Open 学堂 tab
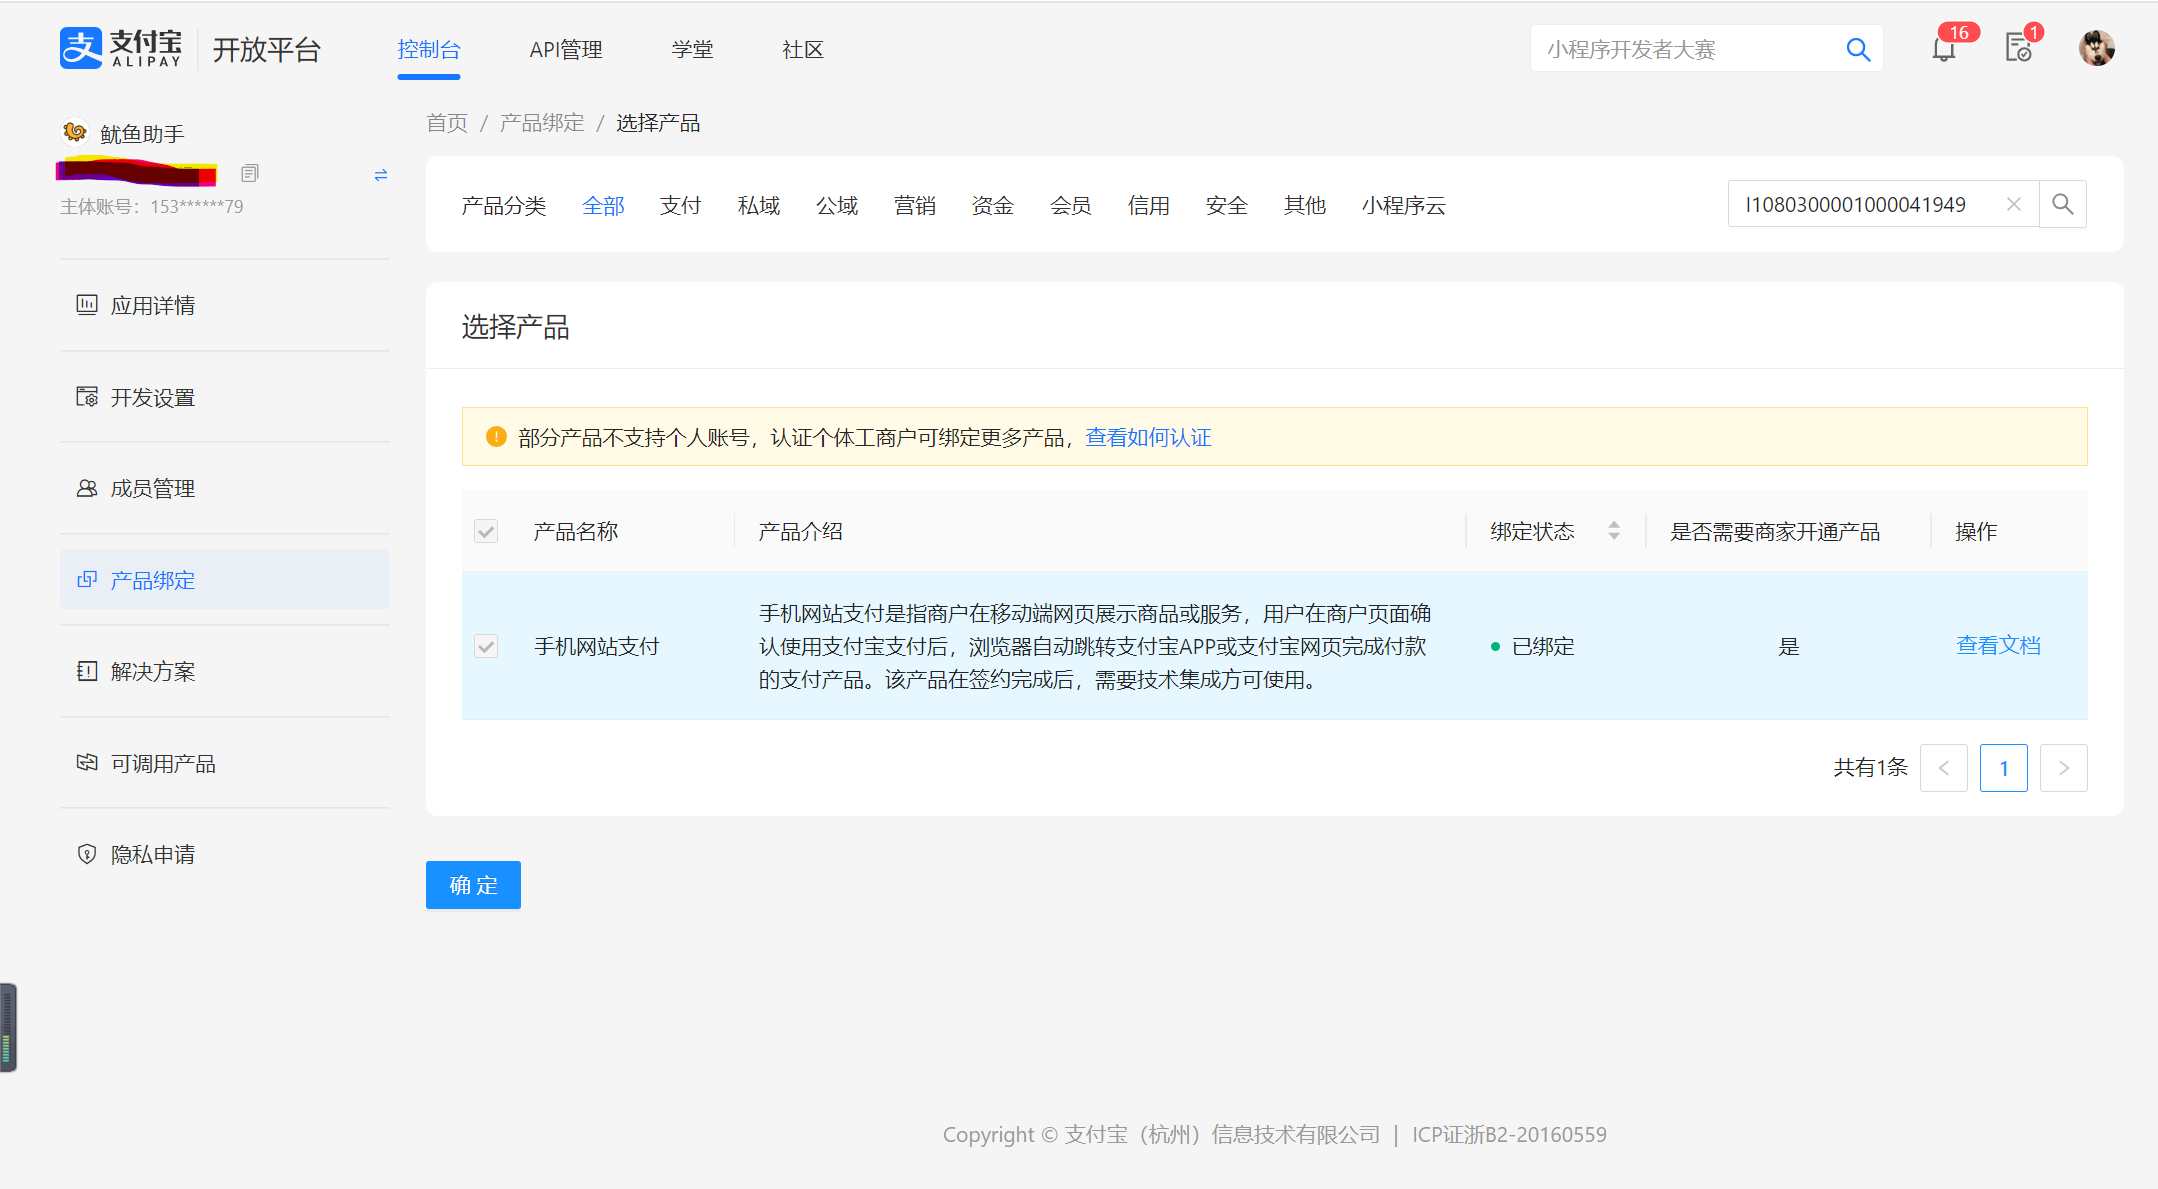 click(x=693, y=49)
